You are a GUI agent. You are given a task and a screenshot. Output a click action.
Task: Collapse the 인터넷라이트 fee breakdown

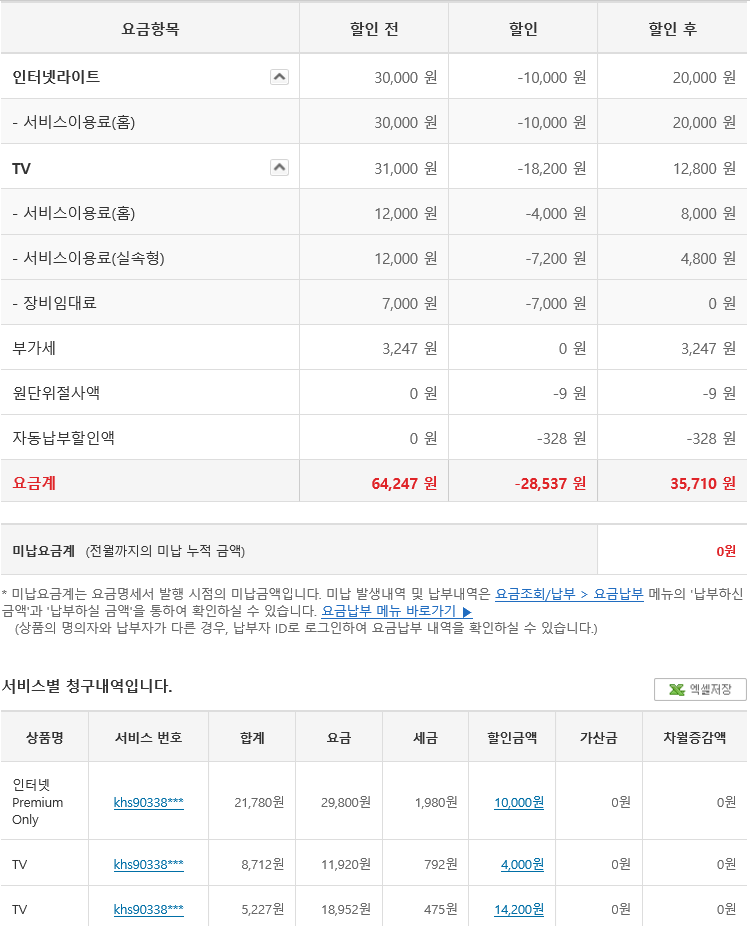point(279,77)
